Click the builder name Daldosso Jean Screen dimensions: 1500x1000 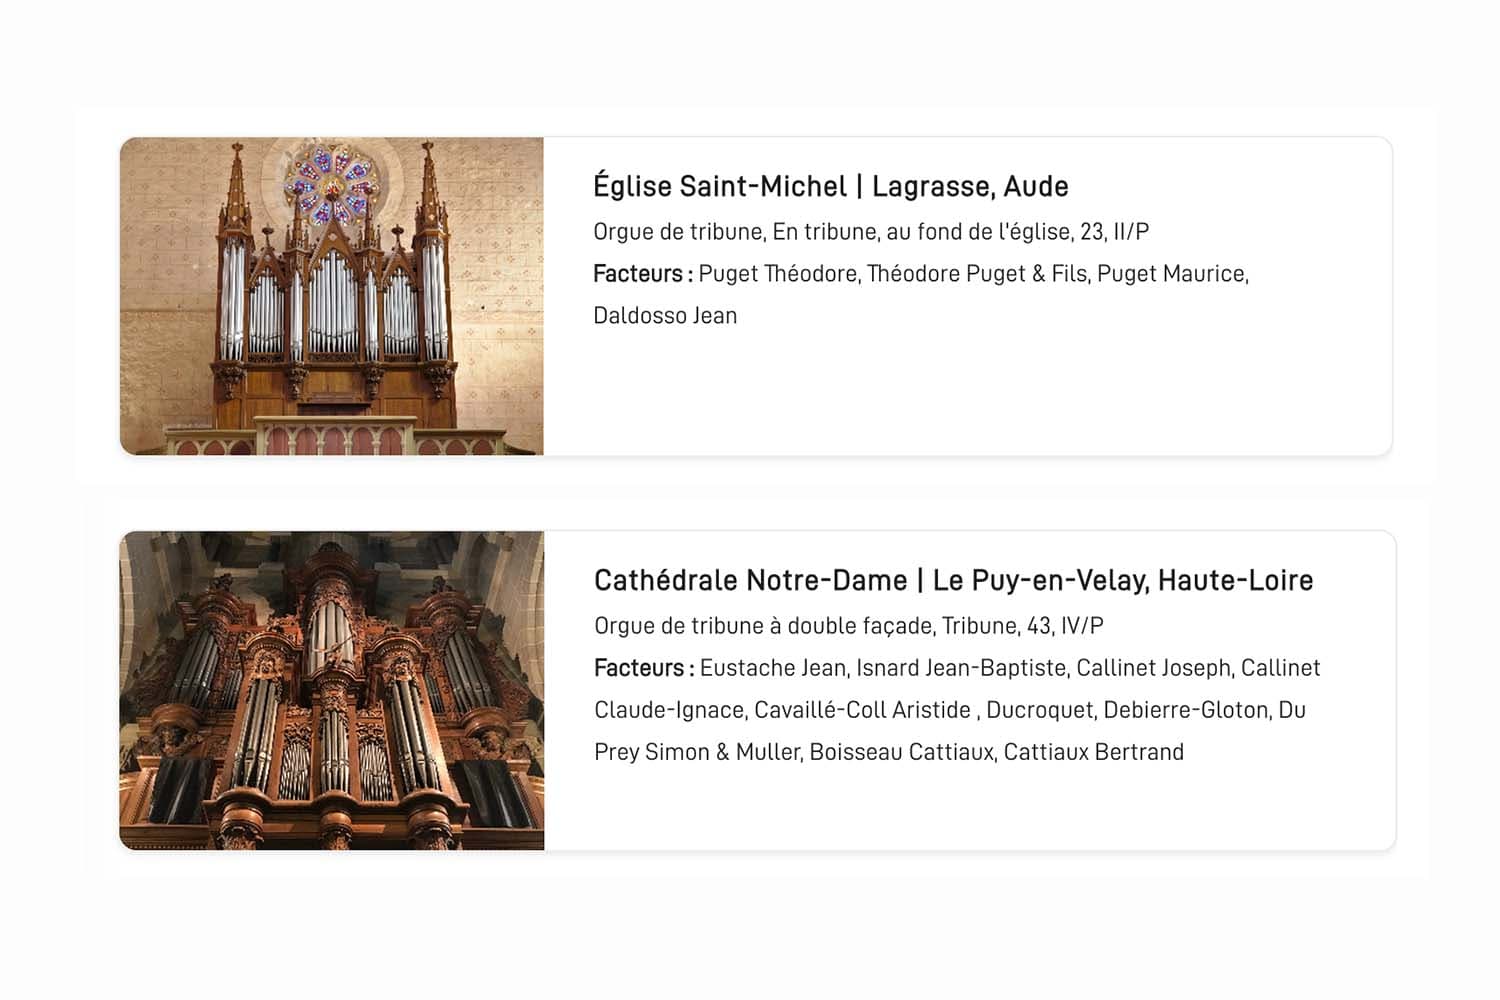tap(665, 316)
